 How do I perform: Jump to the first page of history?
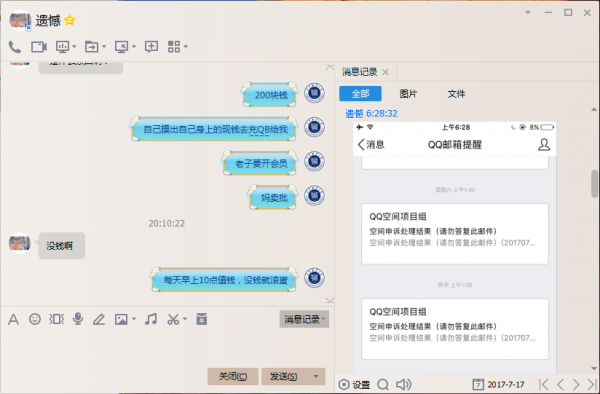(x=543, y=384)
